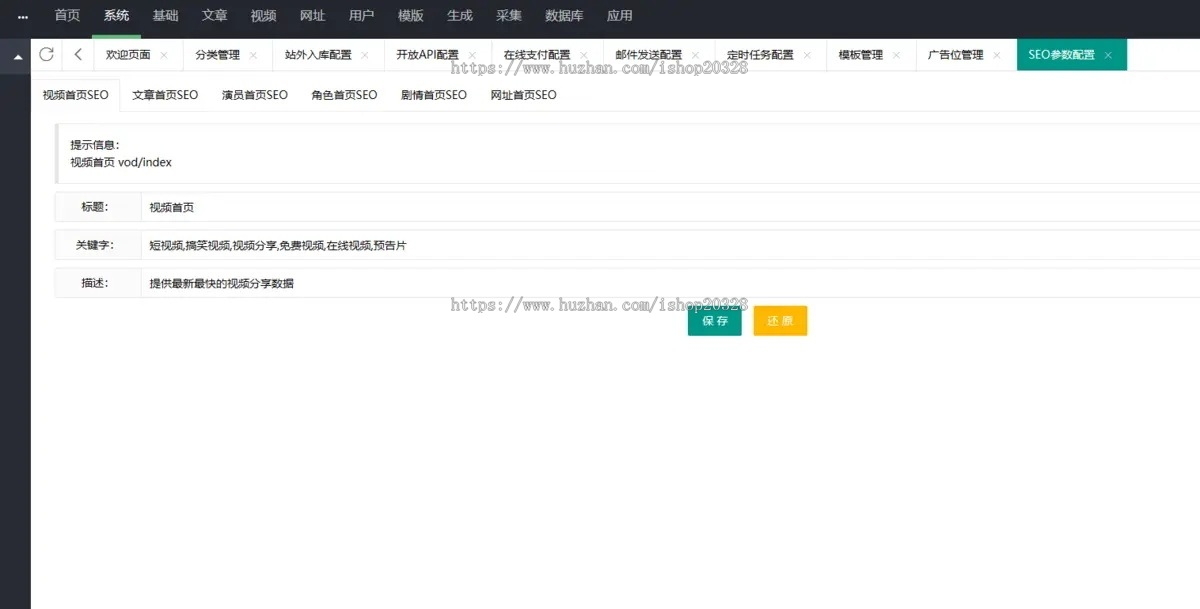Open 文章 in the top menu
This screenshot has height=609, width=1200.
tap(214, 16)
